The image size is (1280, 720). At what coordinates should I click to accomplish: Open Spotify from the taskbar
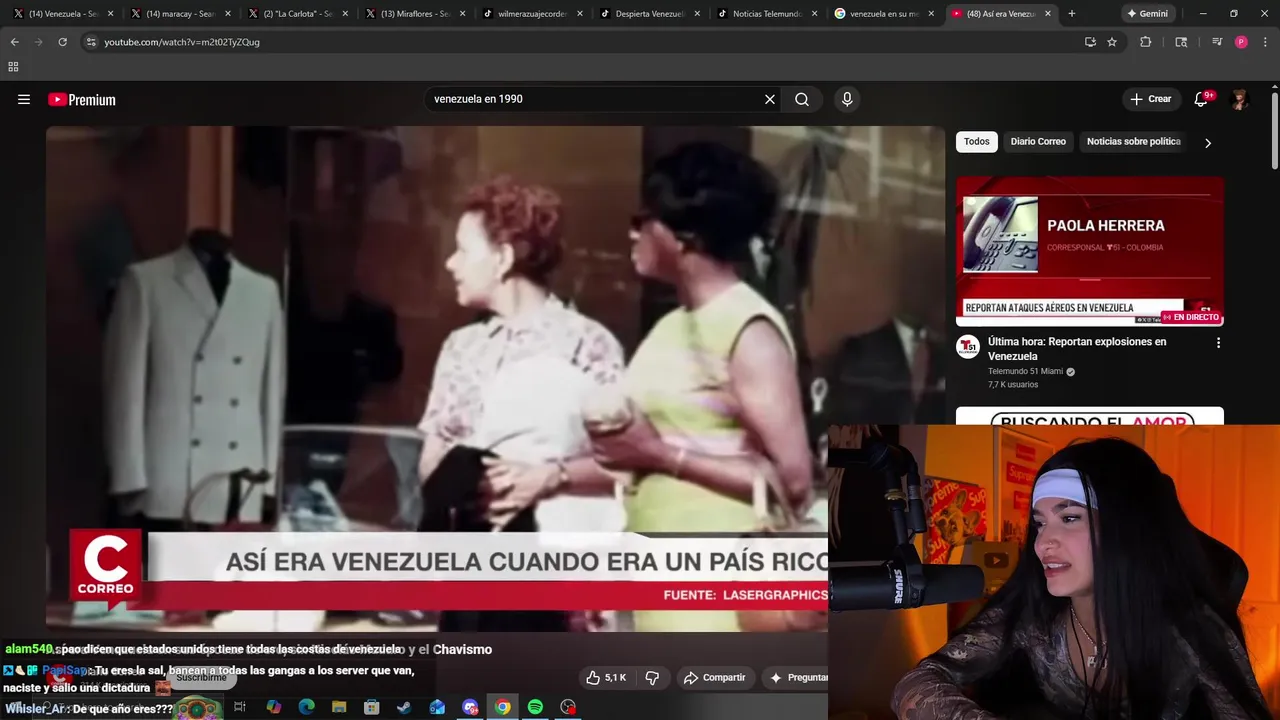(535, 707)
